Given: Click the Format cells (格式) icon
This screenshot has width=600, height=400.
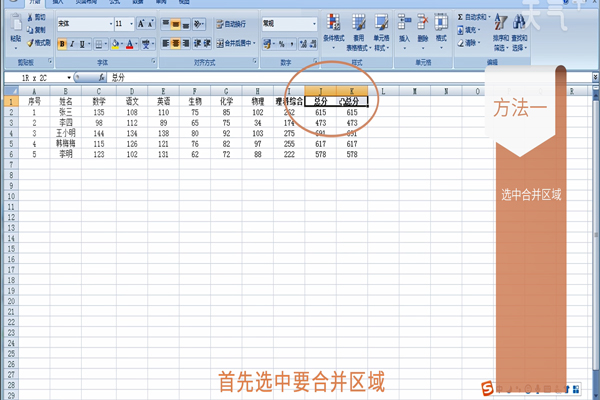Looking at the screenshot, I should click(x=441, y=22).
